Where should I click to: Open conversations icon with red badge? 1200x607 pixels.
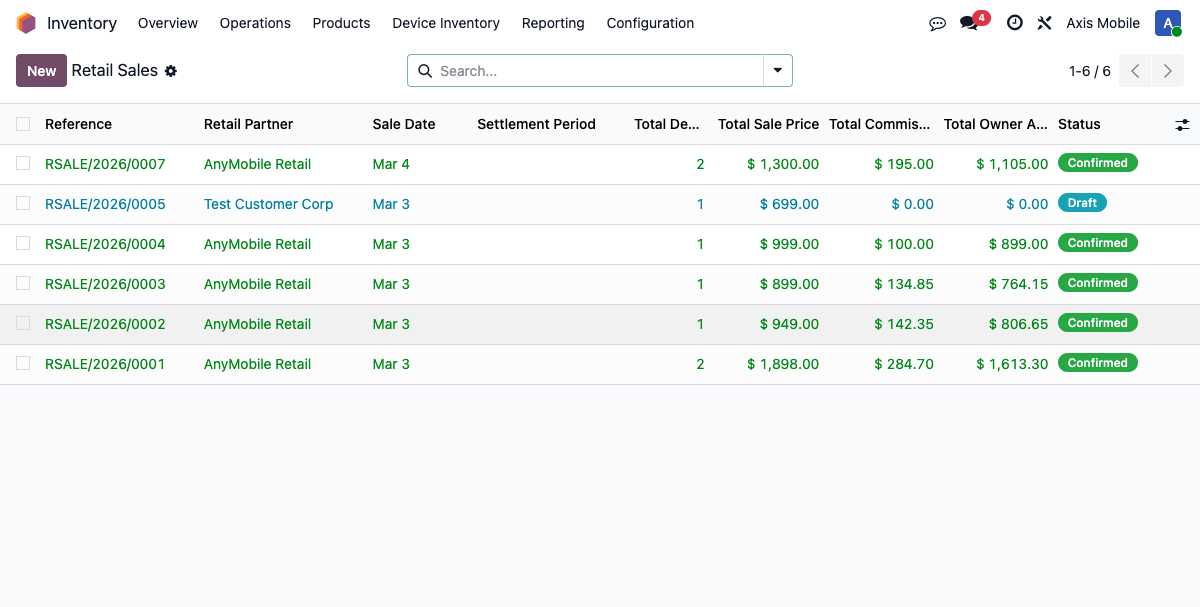[x=969, y=23]
